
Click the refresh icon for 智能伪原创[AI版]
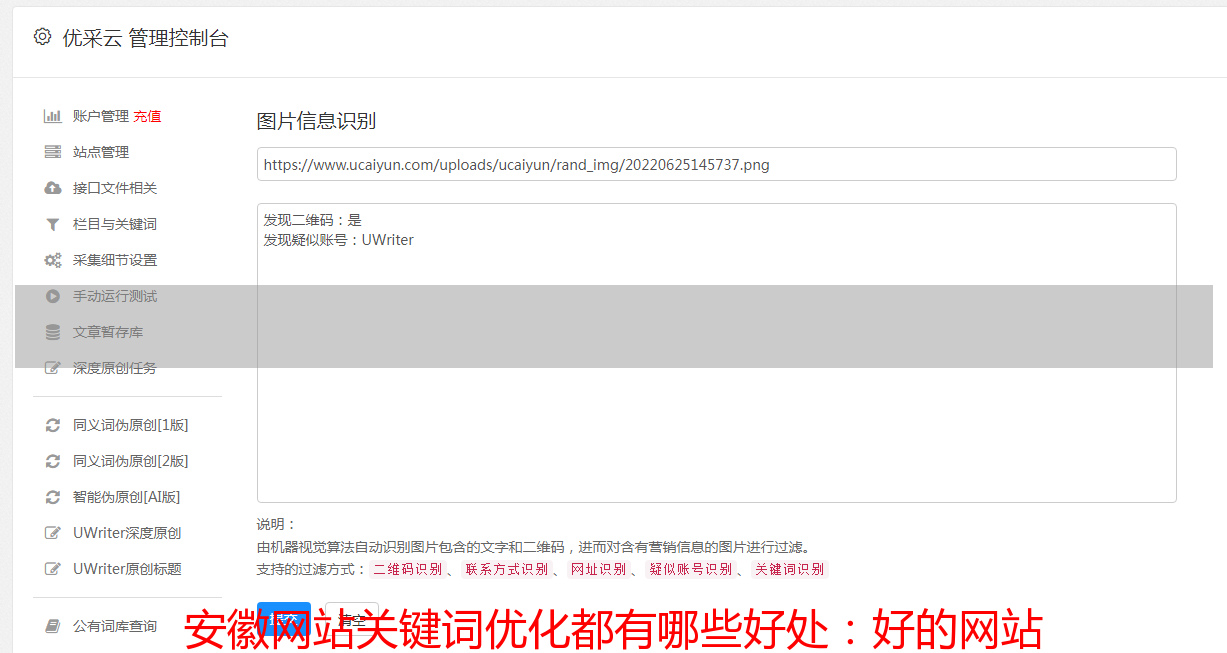pos(53,497)
